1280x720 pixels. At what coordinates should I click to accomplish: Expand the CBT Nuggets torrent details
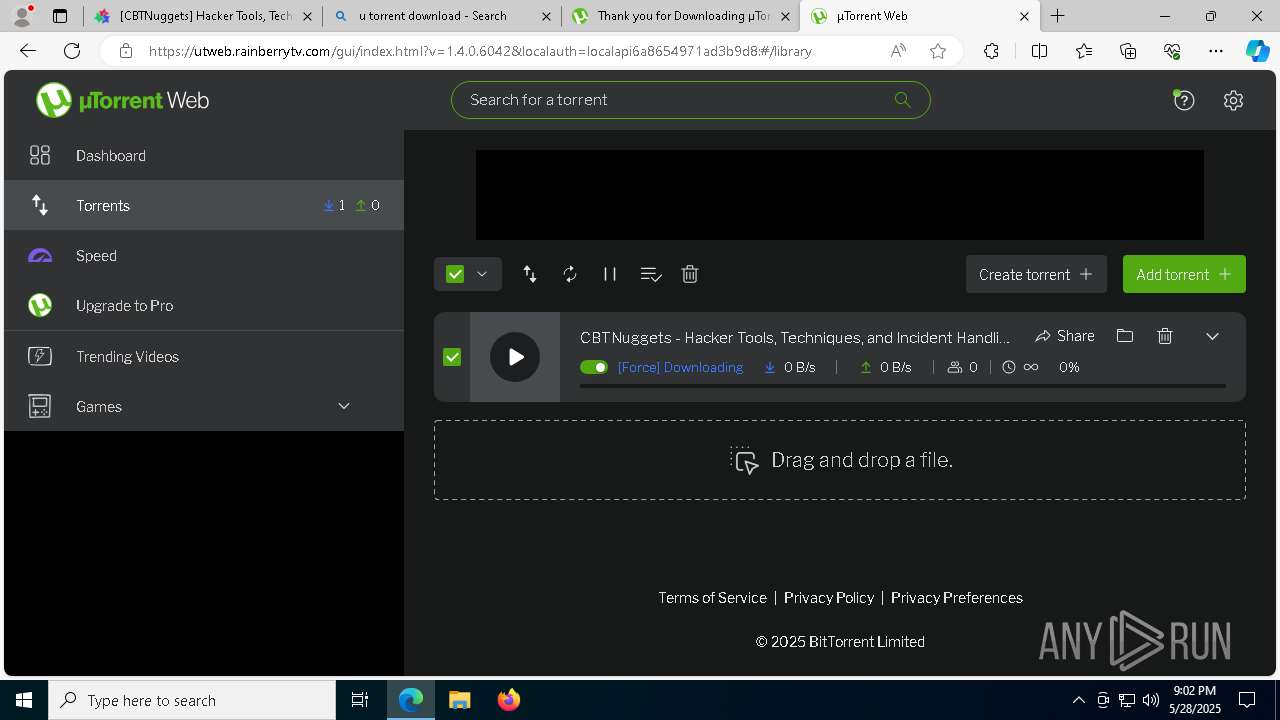1212,336
